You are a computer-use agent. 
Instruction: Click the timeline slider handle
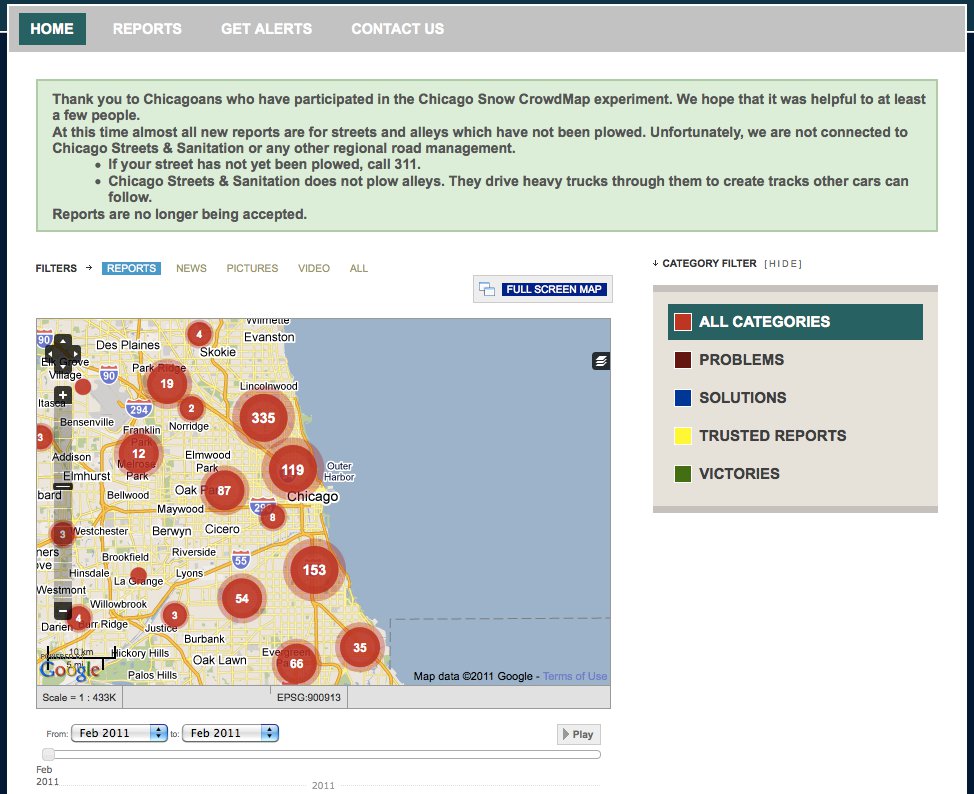coord(48,754)
